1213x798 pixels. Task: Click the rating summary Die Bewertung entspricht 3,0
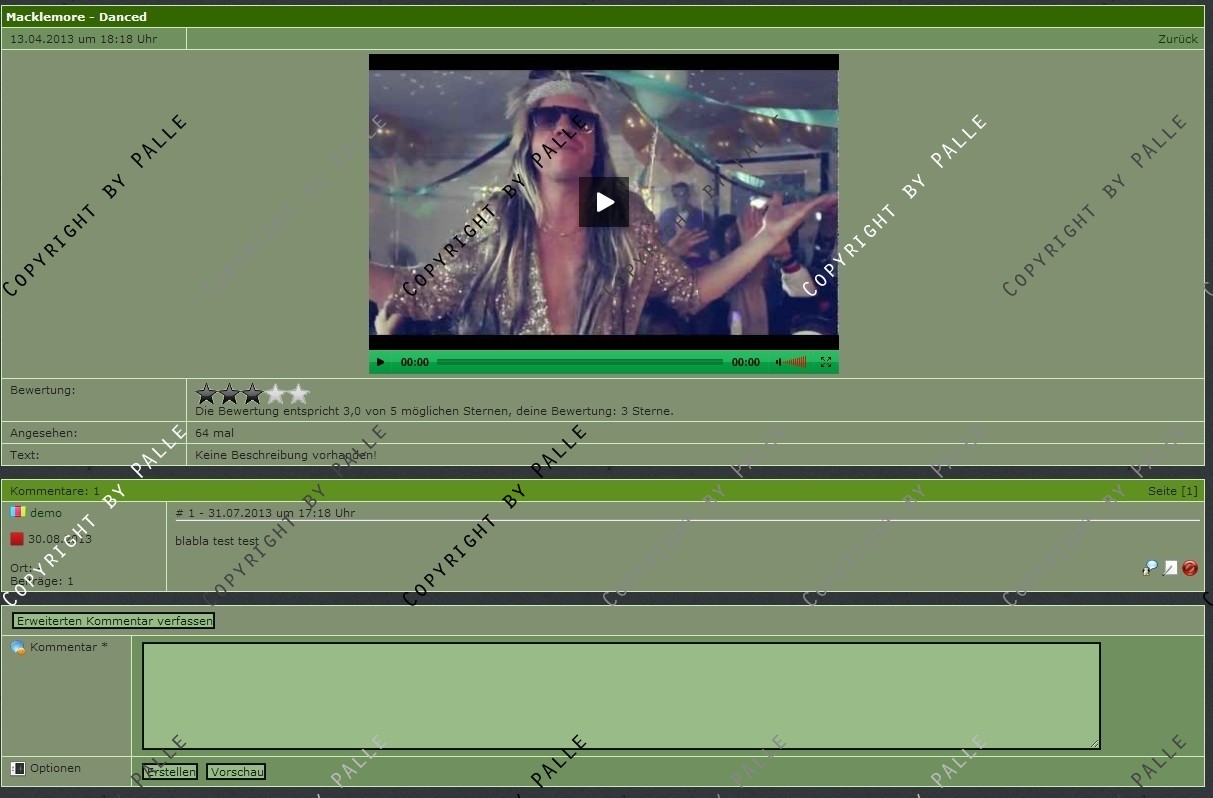pos(434,411)
